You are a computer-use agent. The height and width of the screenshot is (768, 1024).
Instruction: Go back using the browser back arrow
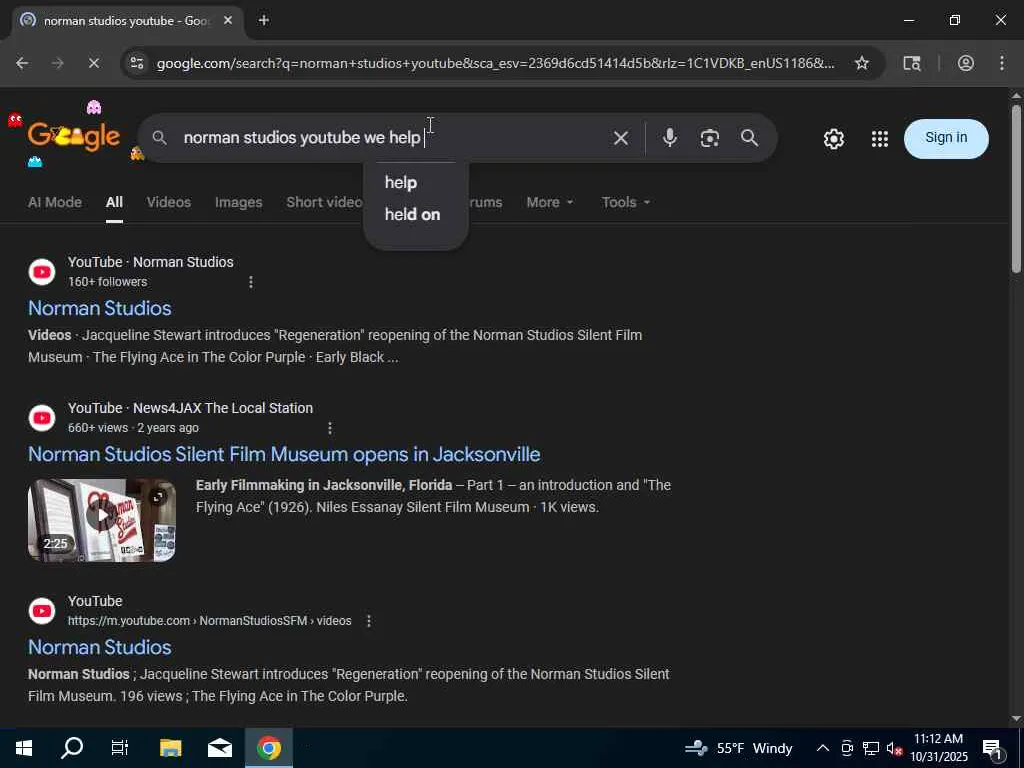(x=22, y=63)
